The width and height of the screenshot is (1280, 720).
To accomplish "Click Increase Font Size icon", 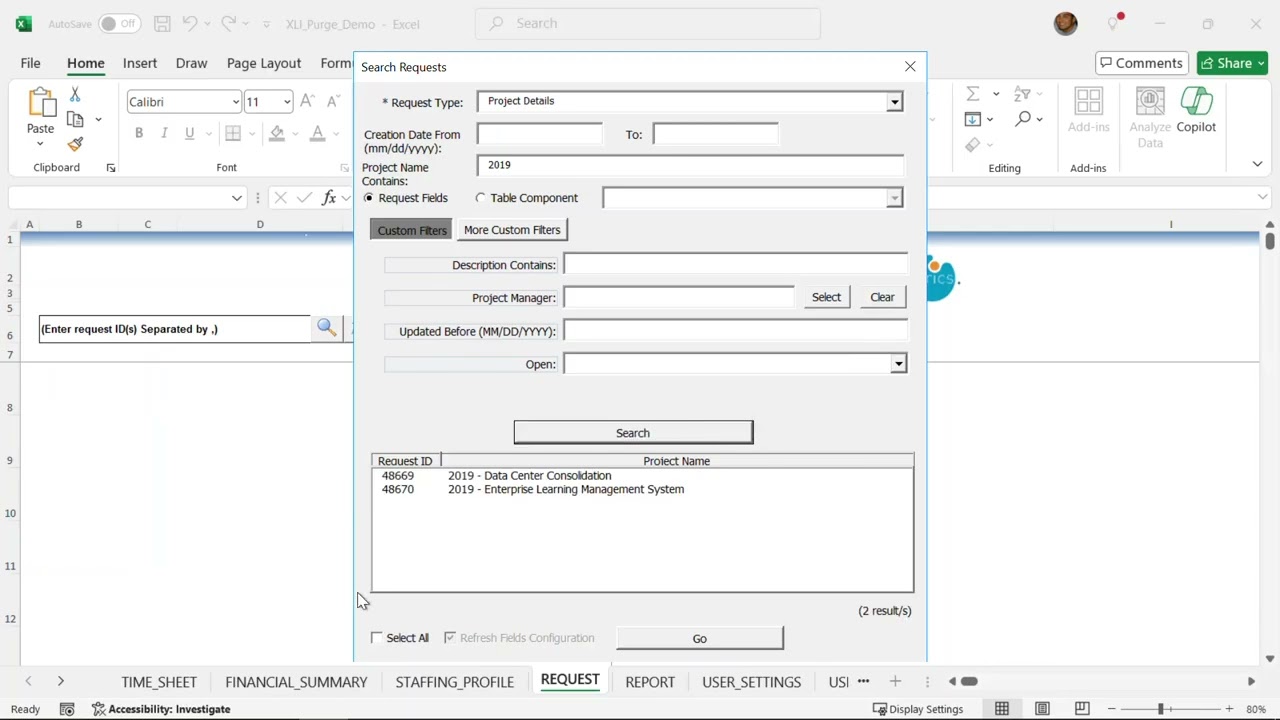I will click(308, 101).
